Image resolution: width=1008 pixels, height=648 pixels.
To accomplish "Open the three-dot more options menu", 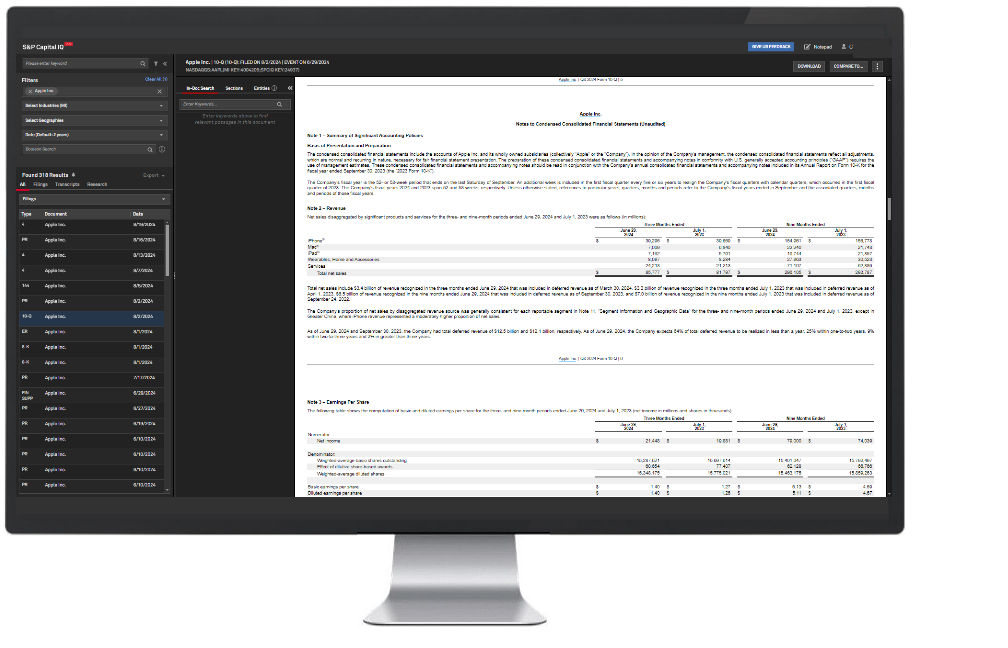I will [x=878, y=66].
